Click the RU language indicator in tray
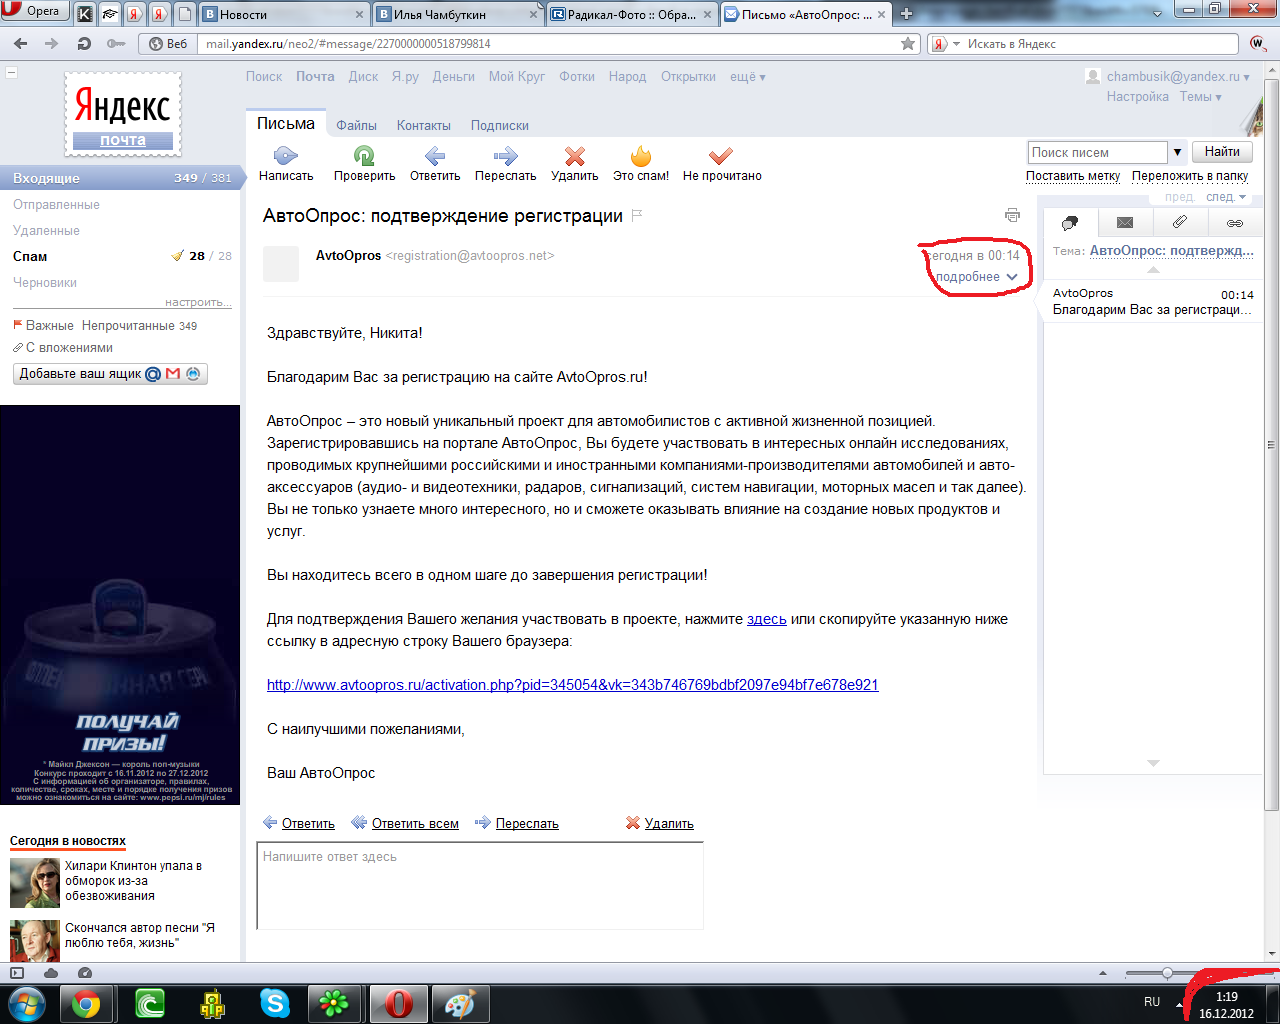 pyautogui.click(x=1152, y=1002)
